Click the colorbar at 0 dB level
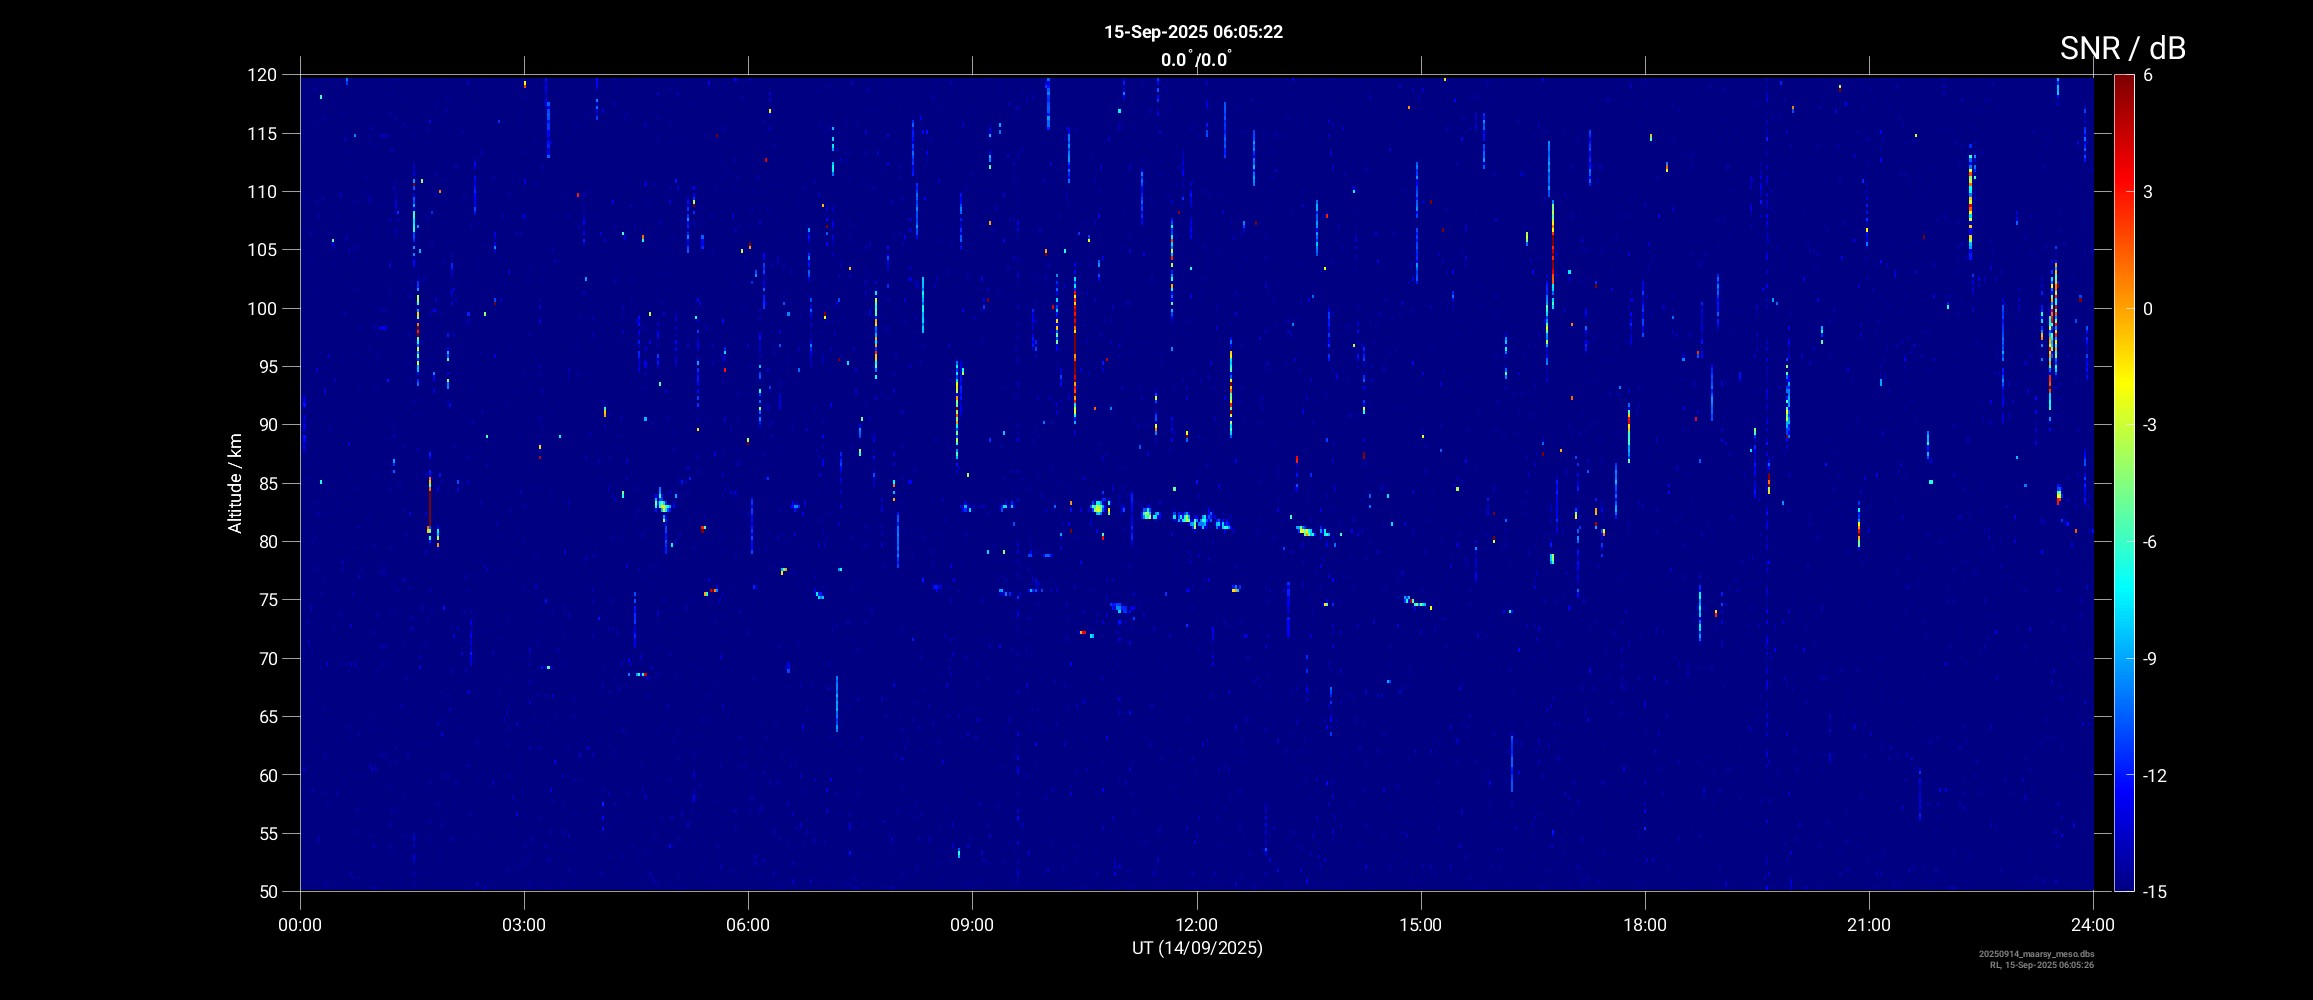The width and height of the screenshot is (2313, 1000). (2123, 309)
